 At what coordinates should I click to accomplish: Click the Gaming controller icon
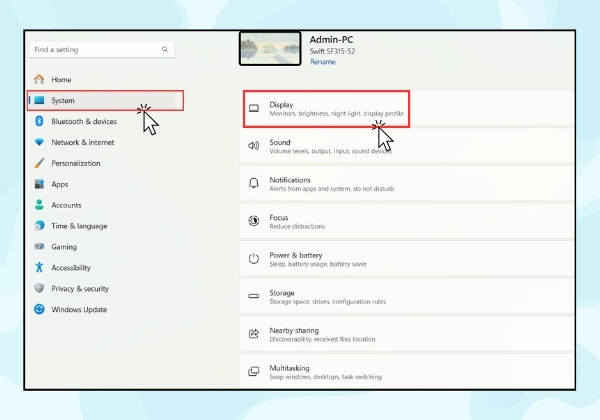[39, 246]
